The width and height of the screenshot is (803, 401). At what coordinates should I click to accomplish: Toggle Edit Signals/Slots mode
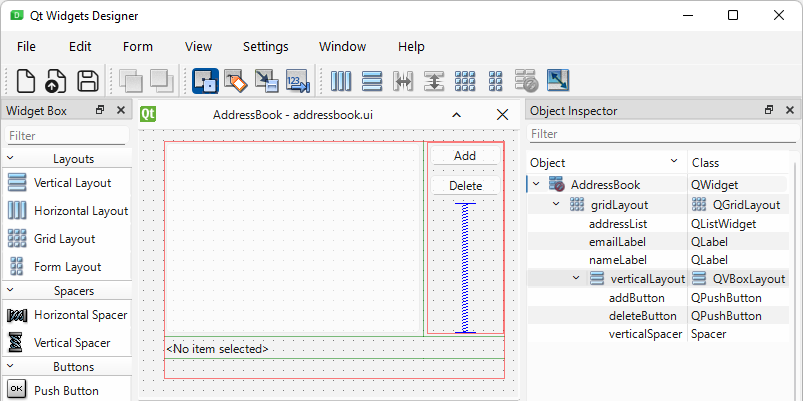pos(236,81)
